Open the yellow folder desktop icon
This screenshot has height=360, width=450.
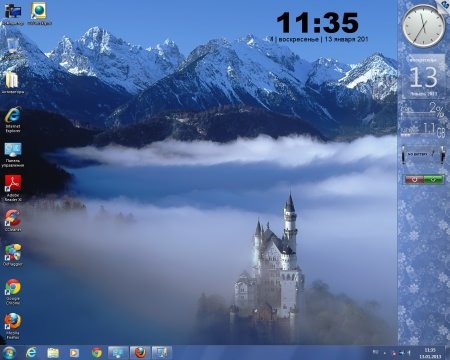(12, 83)
